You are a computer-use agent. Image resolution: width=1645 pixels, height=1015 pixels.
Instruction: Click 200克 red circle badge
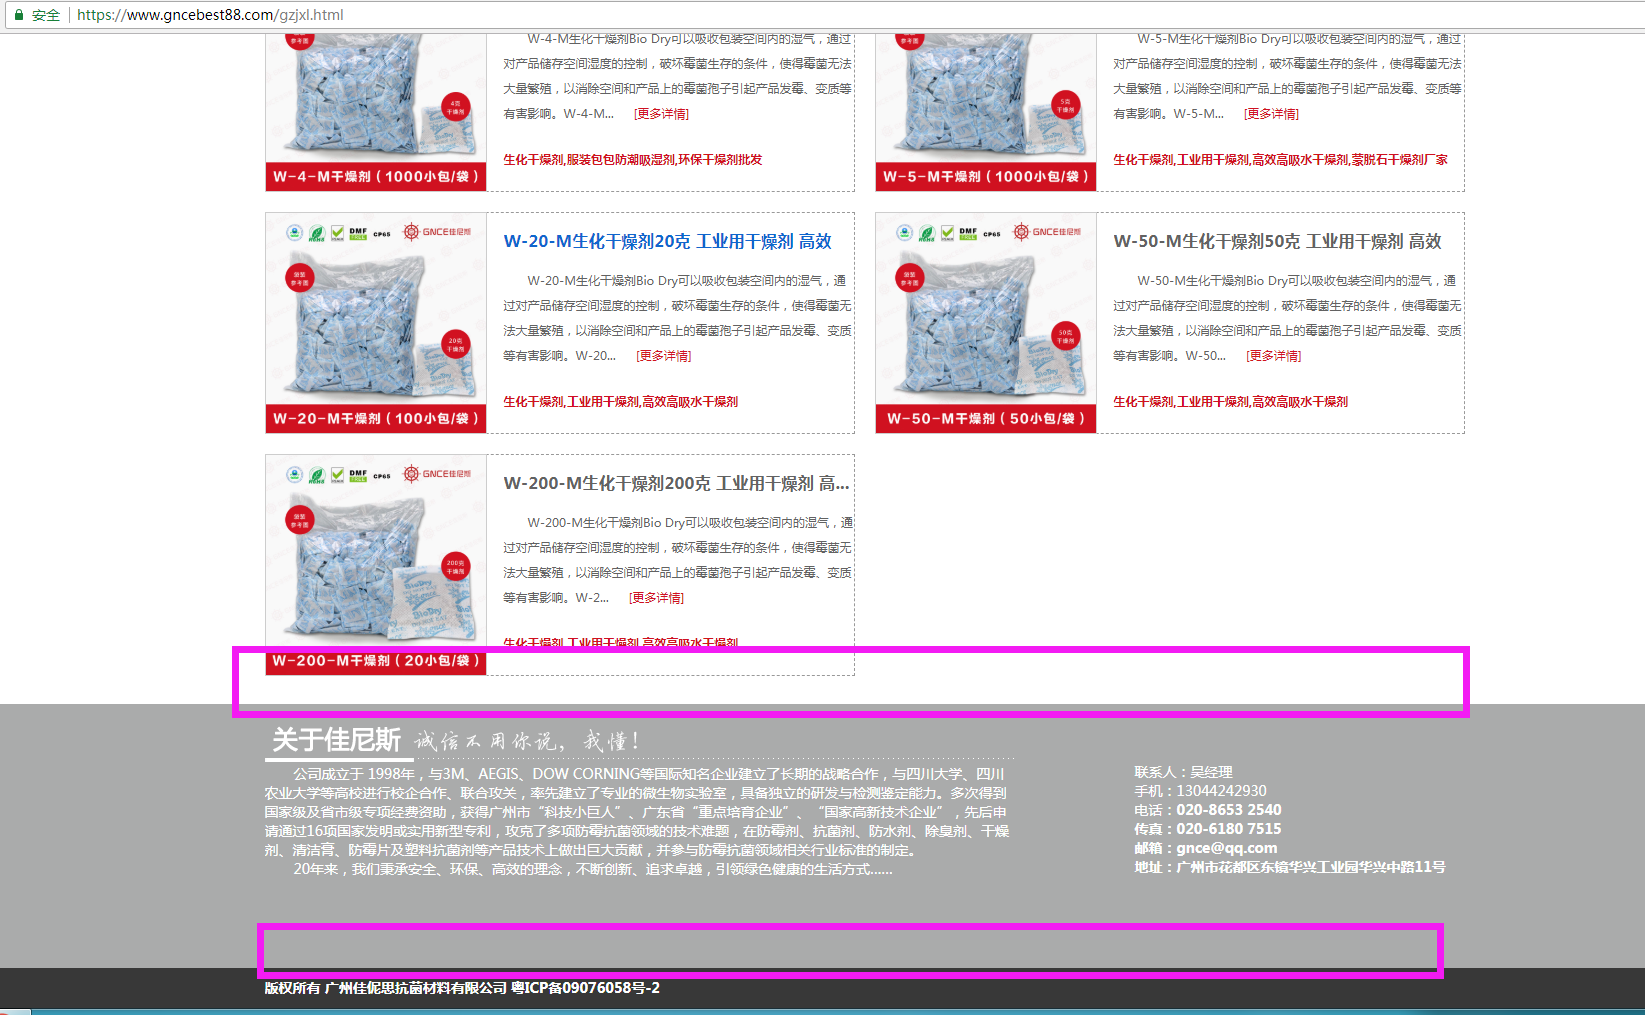click(x=455, y=567)
